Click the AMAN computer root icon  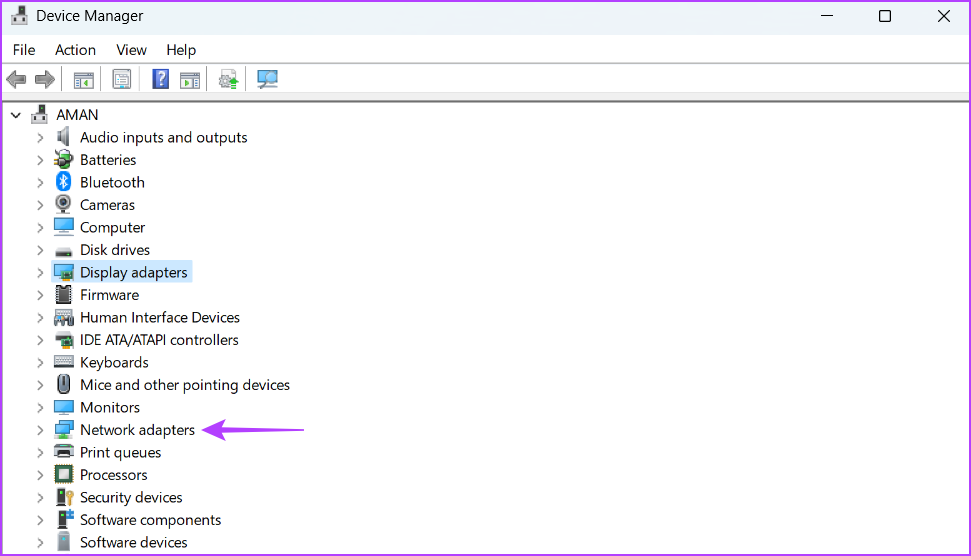(x=40, y=114)
